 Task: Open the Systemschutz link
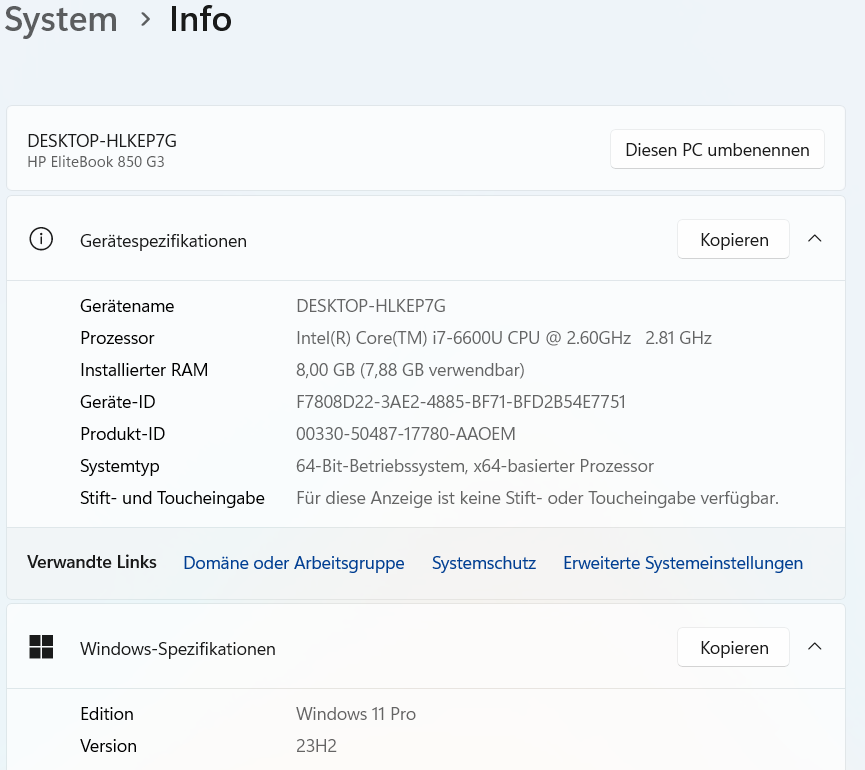[484, 563]
